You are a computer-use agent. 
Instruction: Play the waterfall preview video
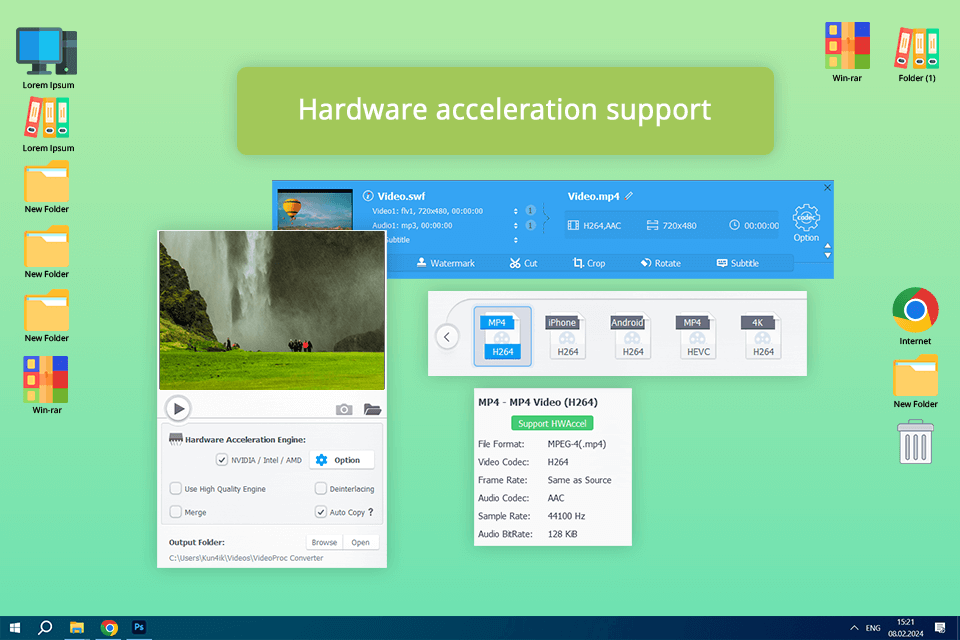178,408
